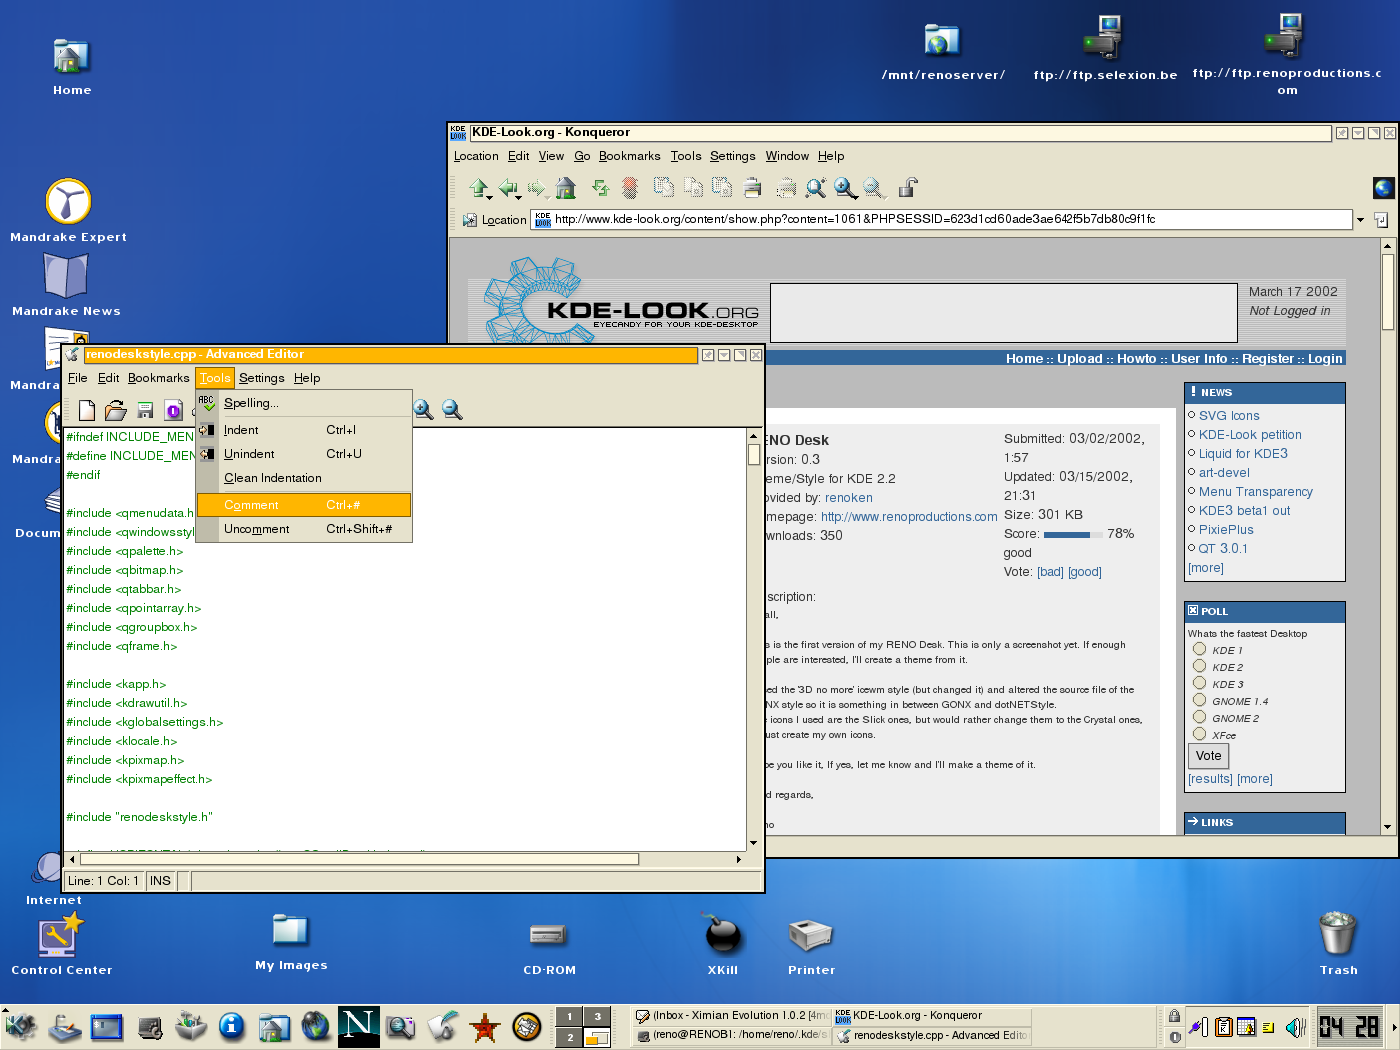1400x1050 pixels.
Task: Select KDE 3 poll option
Action: coord(1199,683)
